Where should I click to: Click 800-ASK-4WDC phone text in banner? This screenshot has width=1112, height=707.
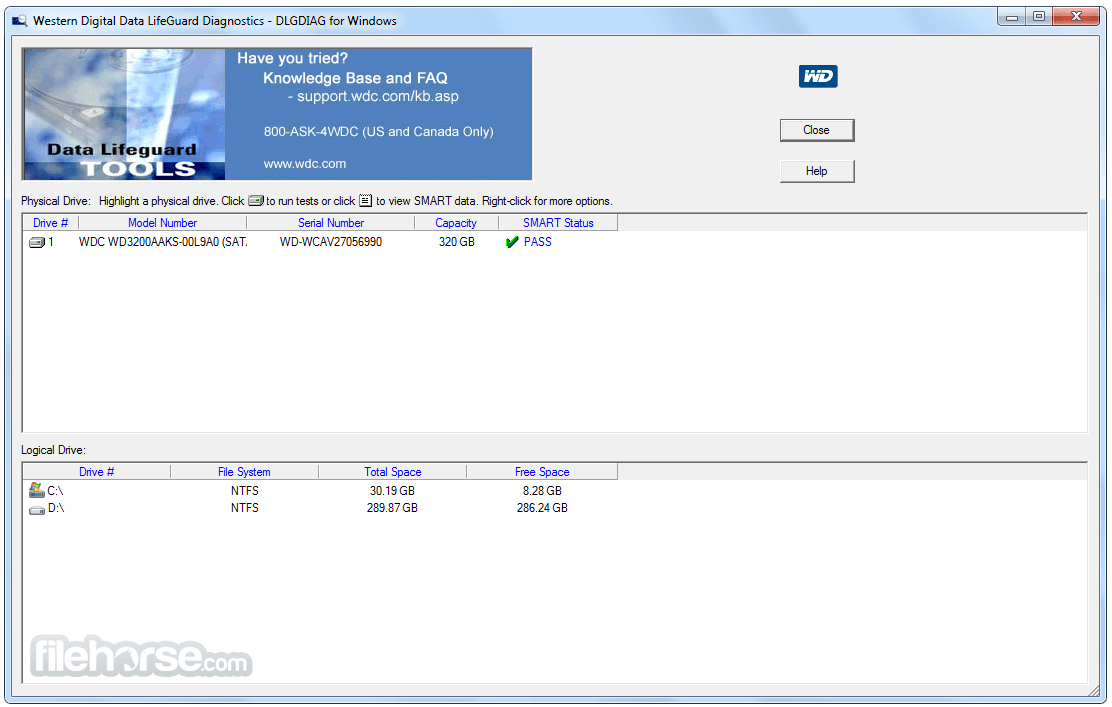pos(379,131)
